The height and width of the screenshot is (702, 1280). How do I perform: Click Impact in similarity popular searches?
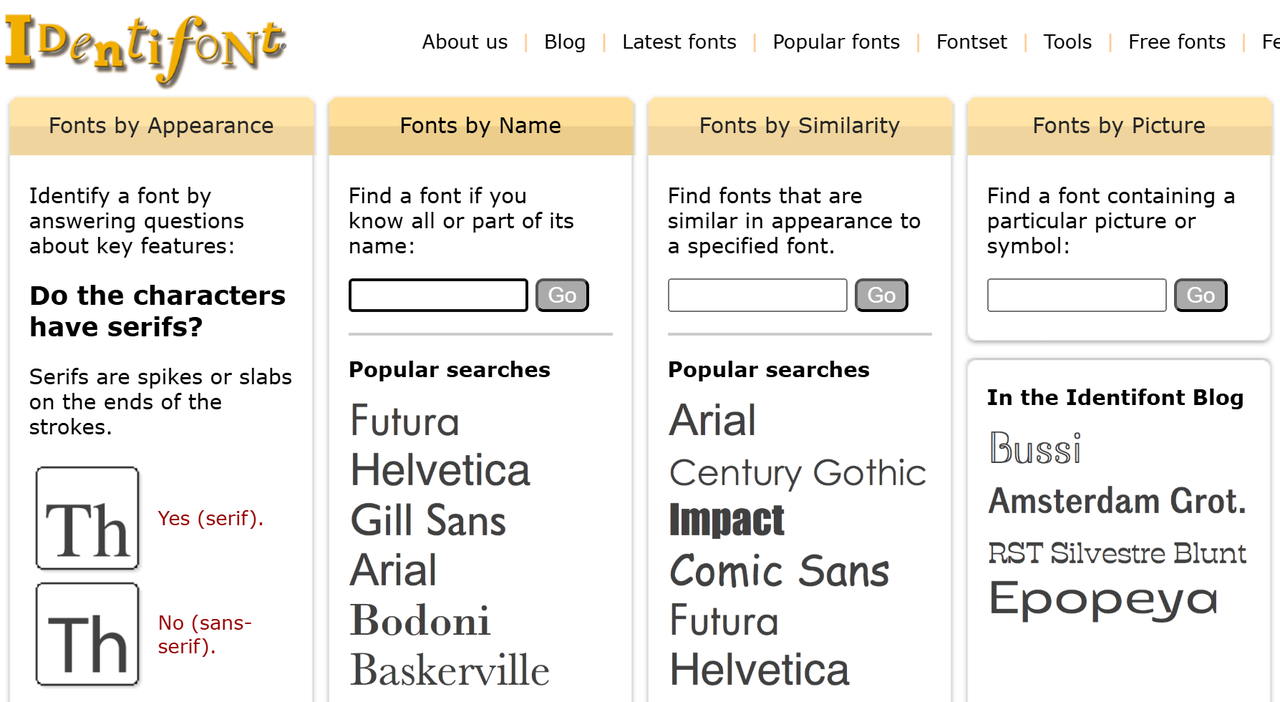click(727, 520)
